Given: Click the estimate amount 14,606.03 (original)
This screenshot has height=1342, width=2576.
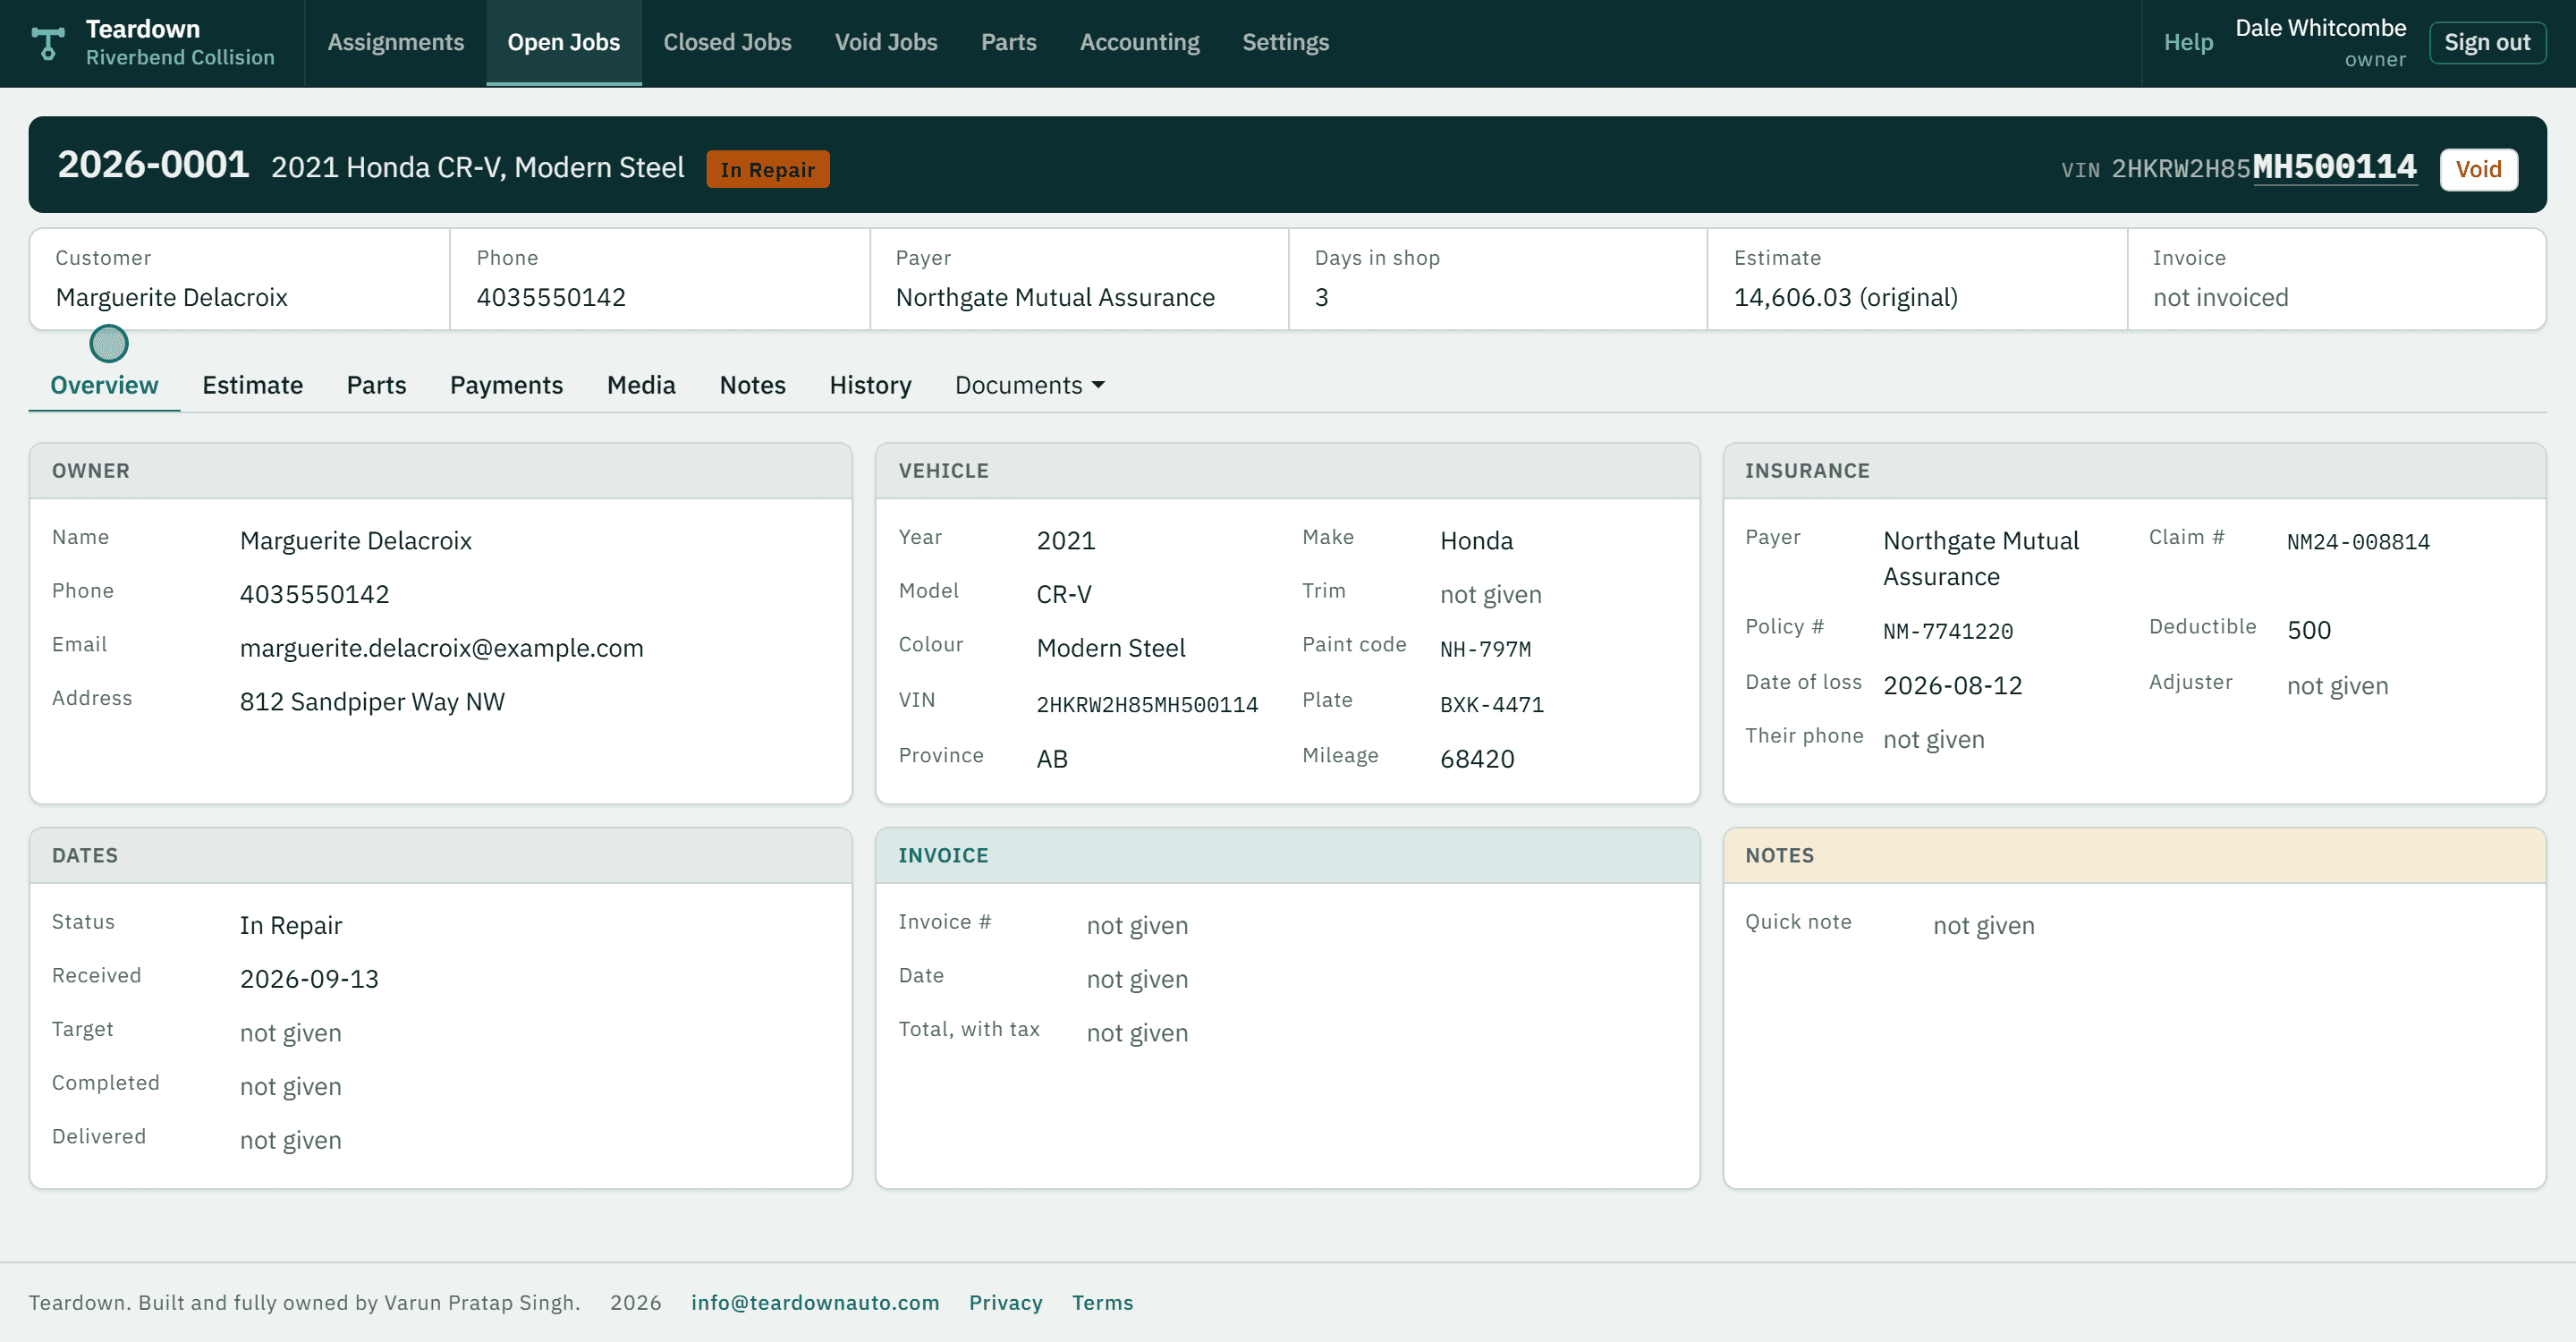Looking at the screenshot, I should 1845,297.
